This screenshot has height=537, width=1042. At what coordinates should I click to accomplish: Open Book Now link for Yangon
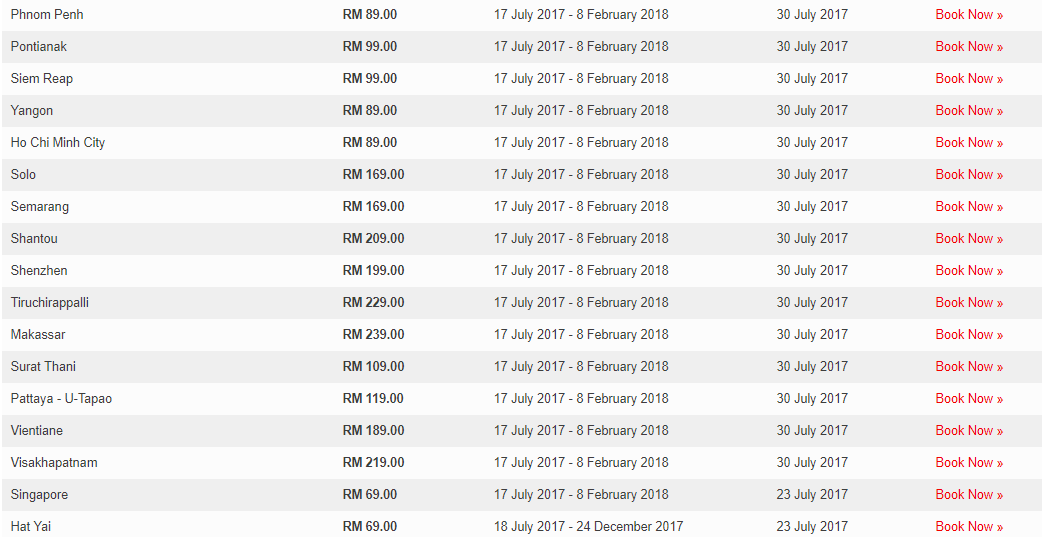coord(968,111)
